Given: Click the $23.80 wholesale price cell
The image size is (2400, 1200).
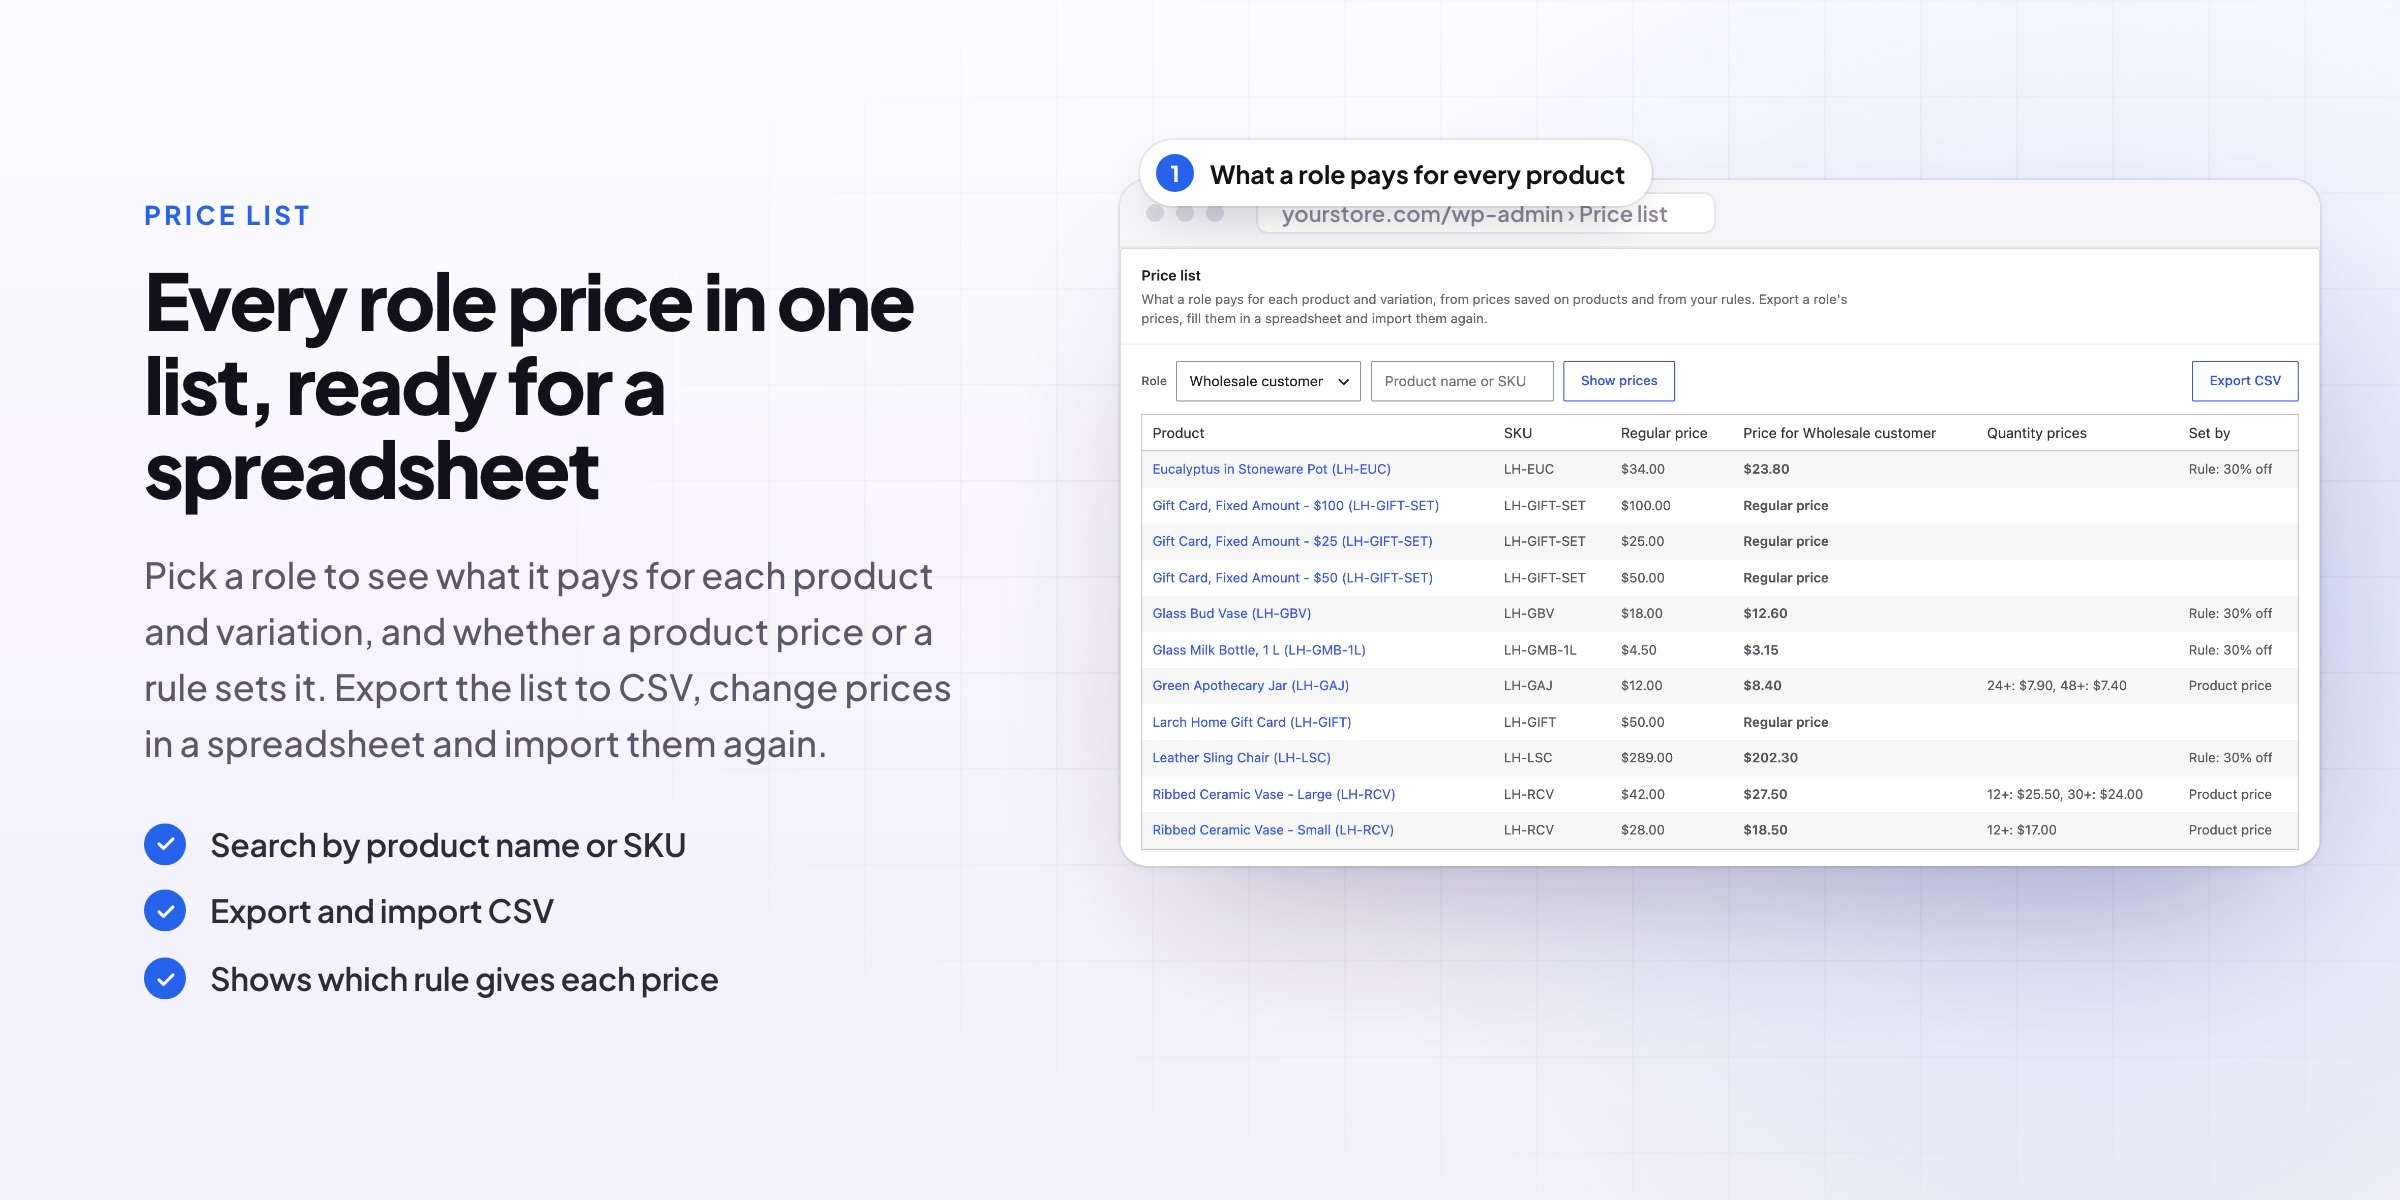Looking at the screenshot, I should [x=1766, y=469].
